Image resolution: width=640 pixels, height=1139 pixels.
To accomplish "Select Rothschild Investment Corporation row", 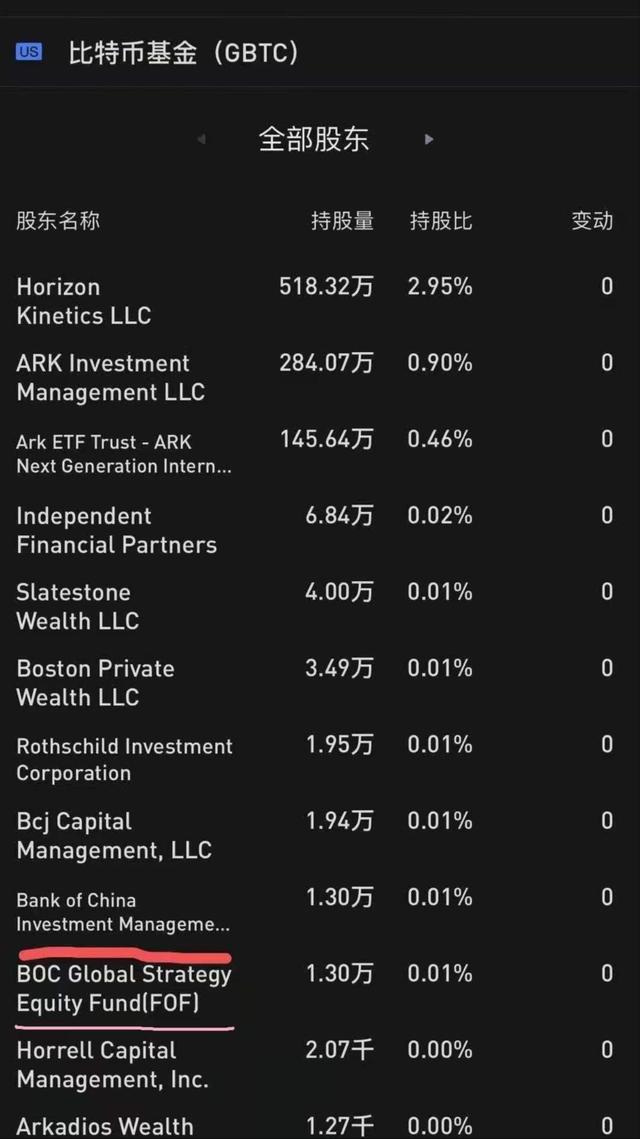I will (320, 758).
